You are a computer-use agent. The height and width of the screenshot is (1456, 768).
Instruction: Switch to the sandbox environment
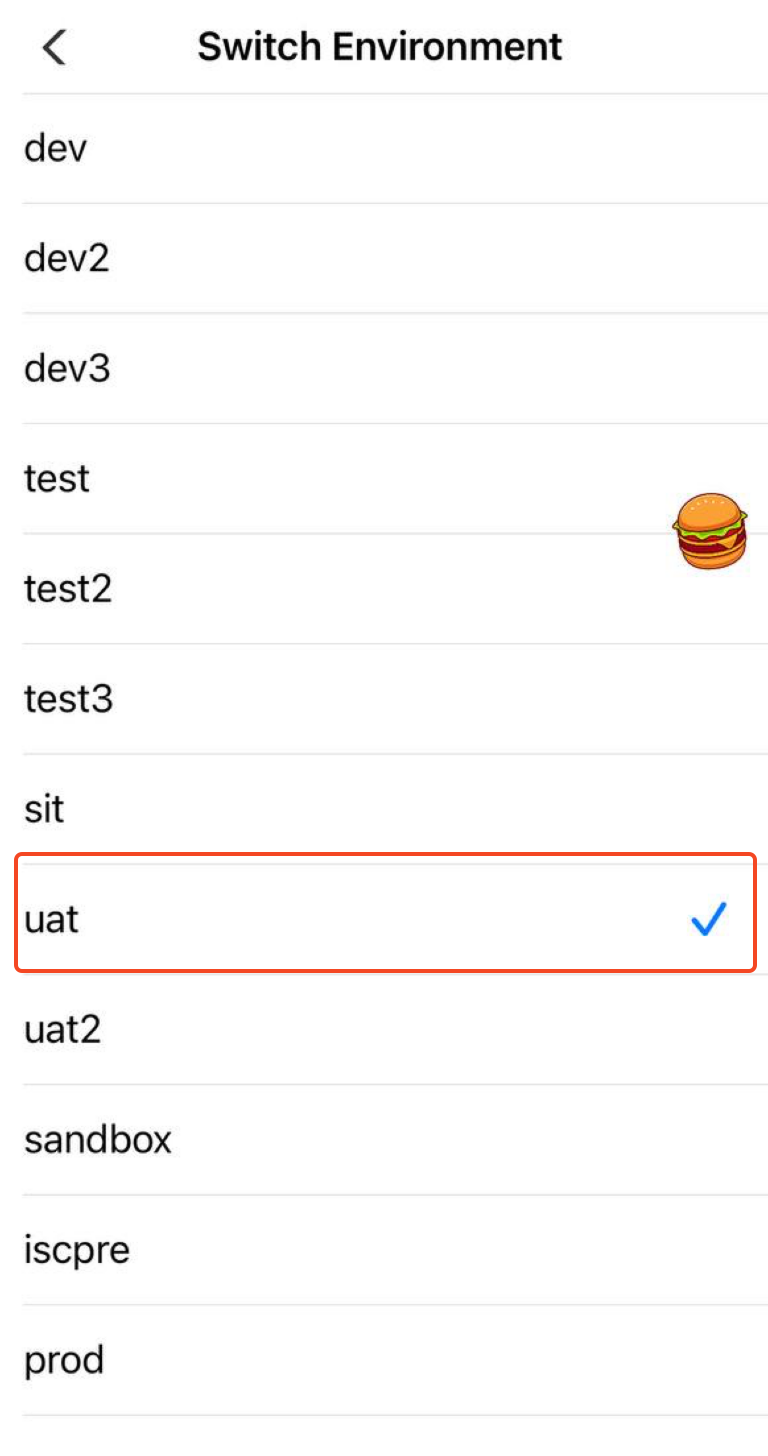point(98,1139)
